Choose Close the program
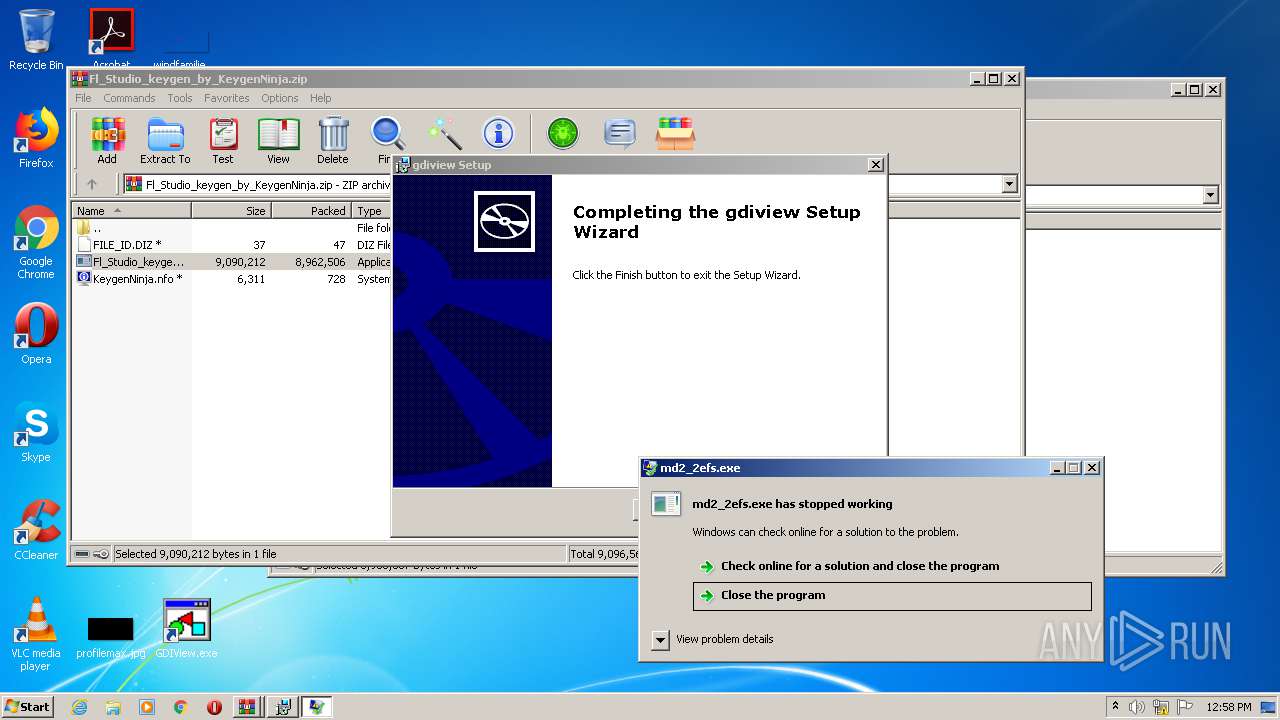The width and height of the screenshot is (1280, 720). 892,596
